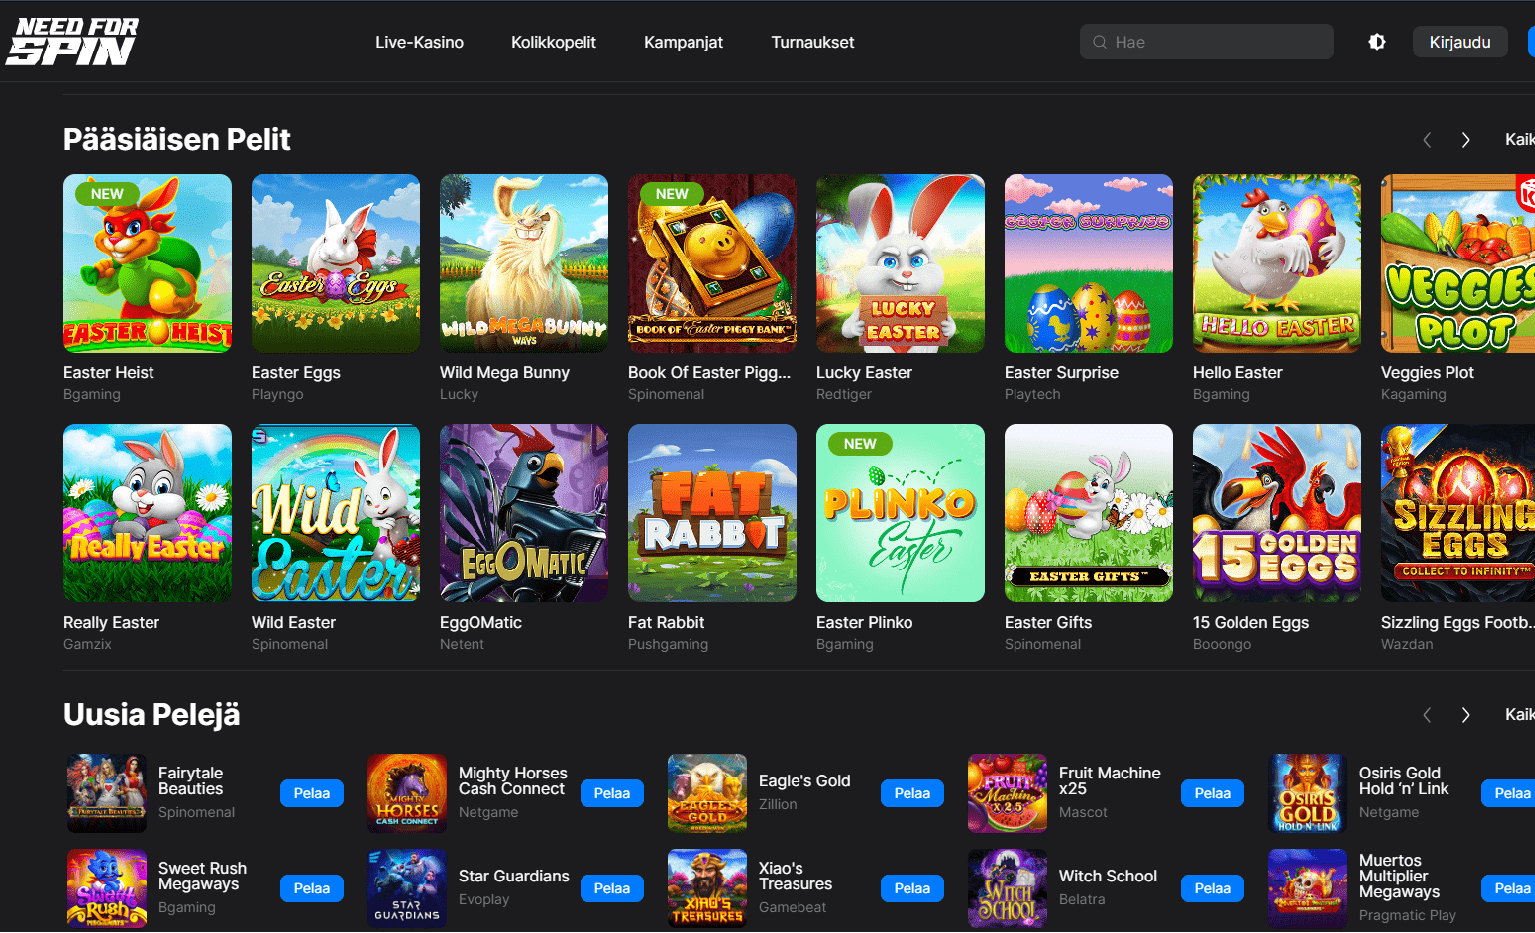
Task: Click the Easter Gifts title text
Action: pos(1048,622)
